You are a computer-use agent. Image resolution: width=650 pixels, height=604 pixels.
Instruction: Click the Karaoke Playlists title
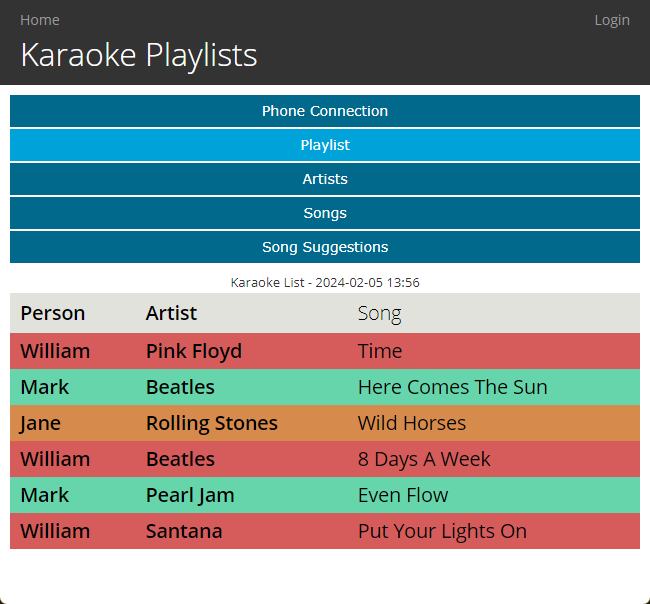point(139,55)
